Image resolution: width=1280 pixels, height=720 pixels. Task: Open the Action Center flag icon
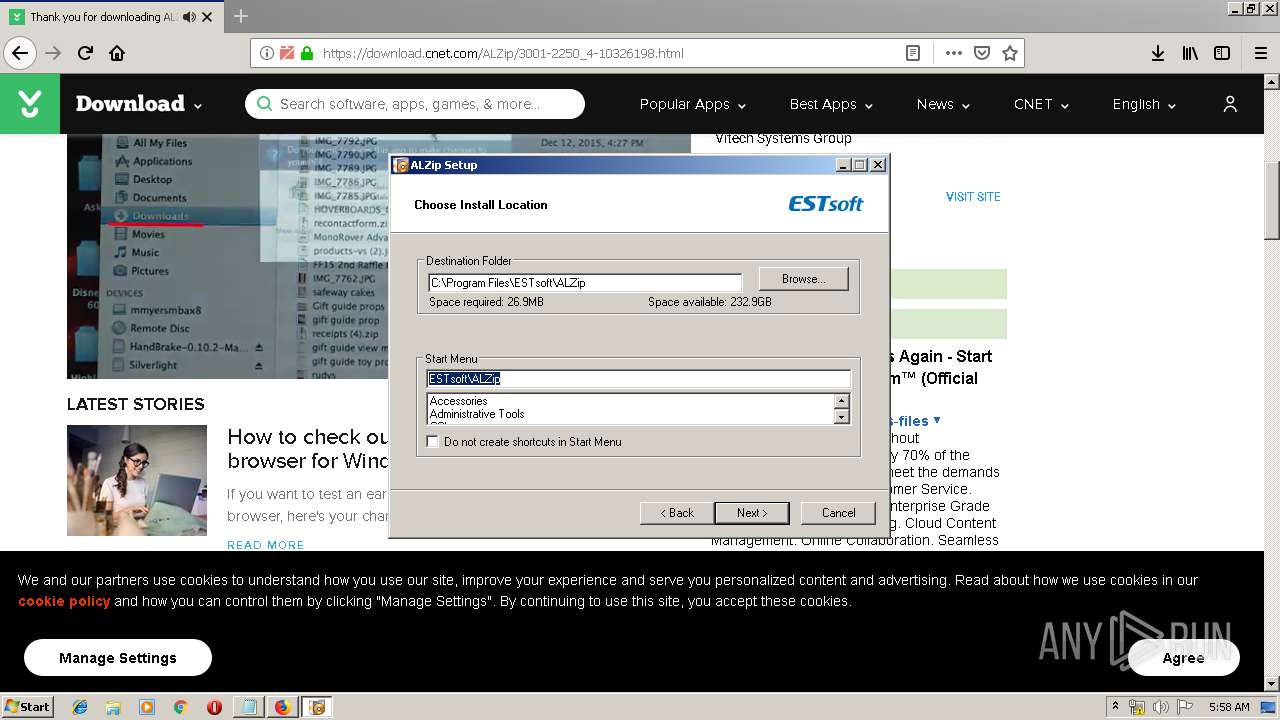point(1185,707)
